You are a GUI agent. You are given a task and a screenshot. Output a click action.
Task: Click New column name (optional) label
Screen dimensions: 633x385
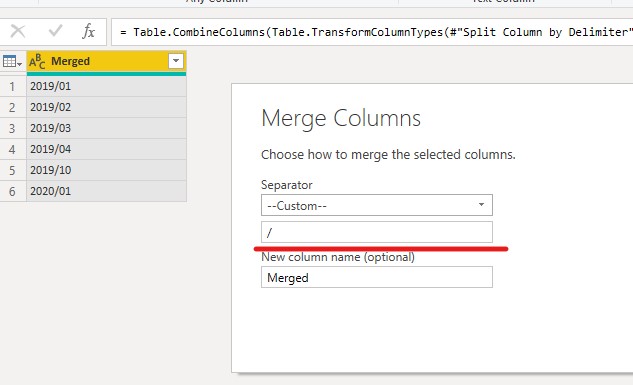338,257
